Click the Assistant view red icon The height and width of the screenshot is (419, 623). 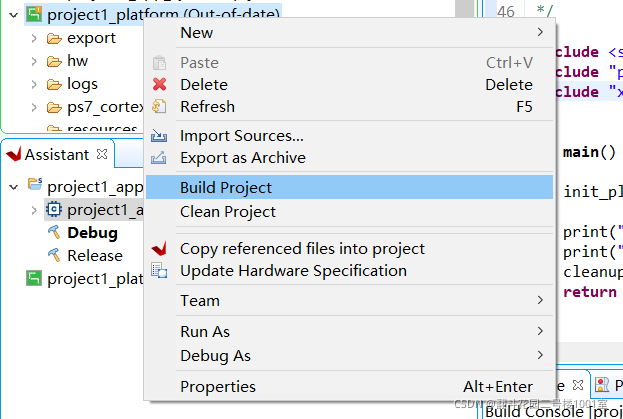(14, 154)
